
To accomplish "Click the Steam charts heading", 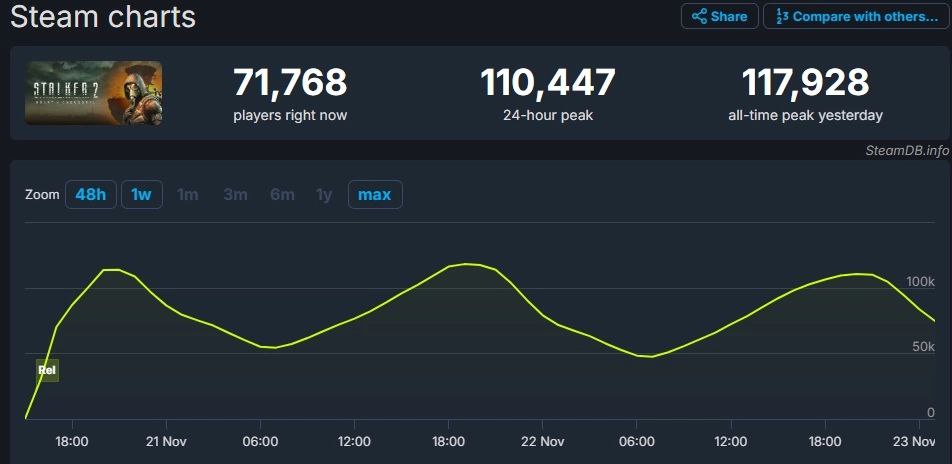I will tap(103, 16).
